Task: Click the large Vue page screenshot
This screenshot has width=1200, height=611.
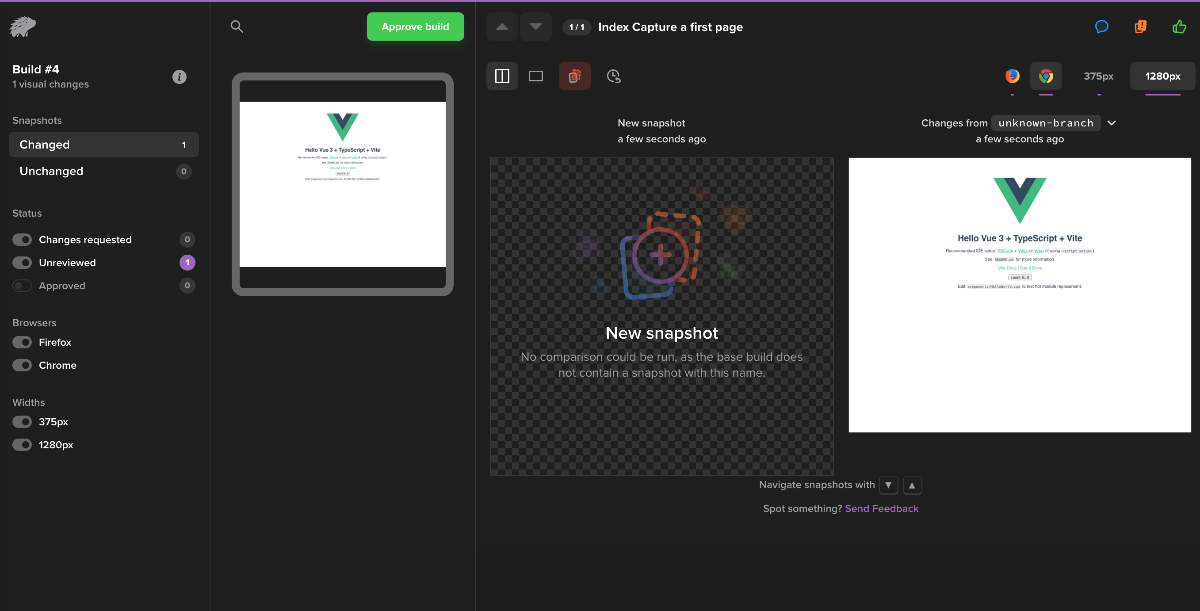Action: point(1020,295)
